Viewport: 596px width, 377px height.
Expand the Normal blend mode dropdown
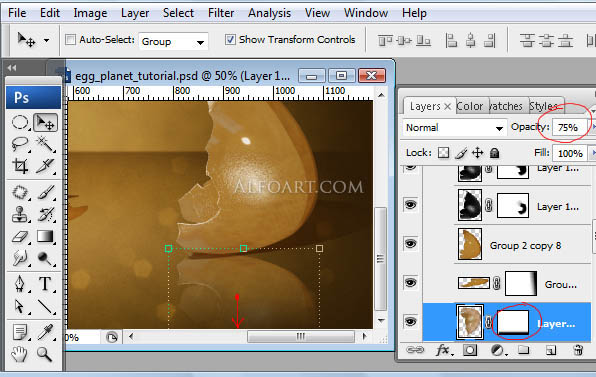tap(455, 128)
